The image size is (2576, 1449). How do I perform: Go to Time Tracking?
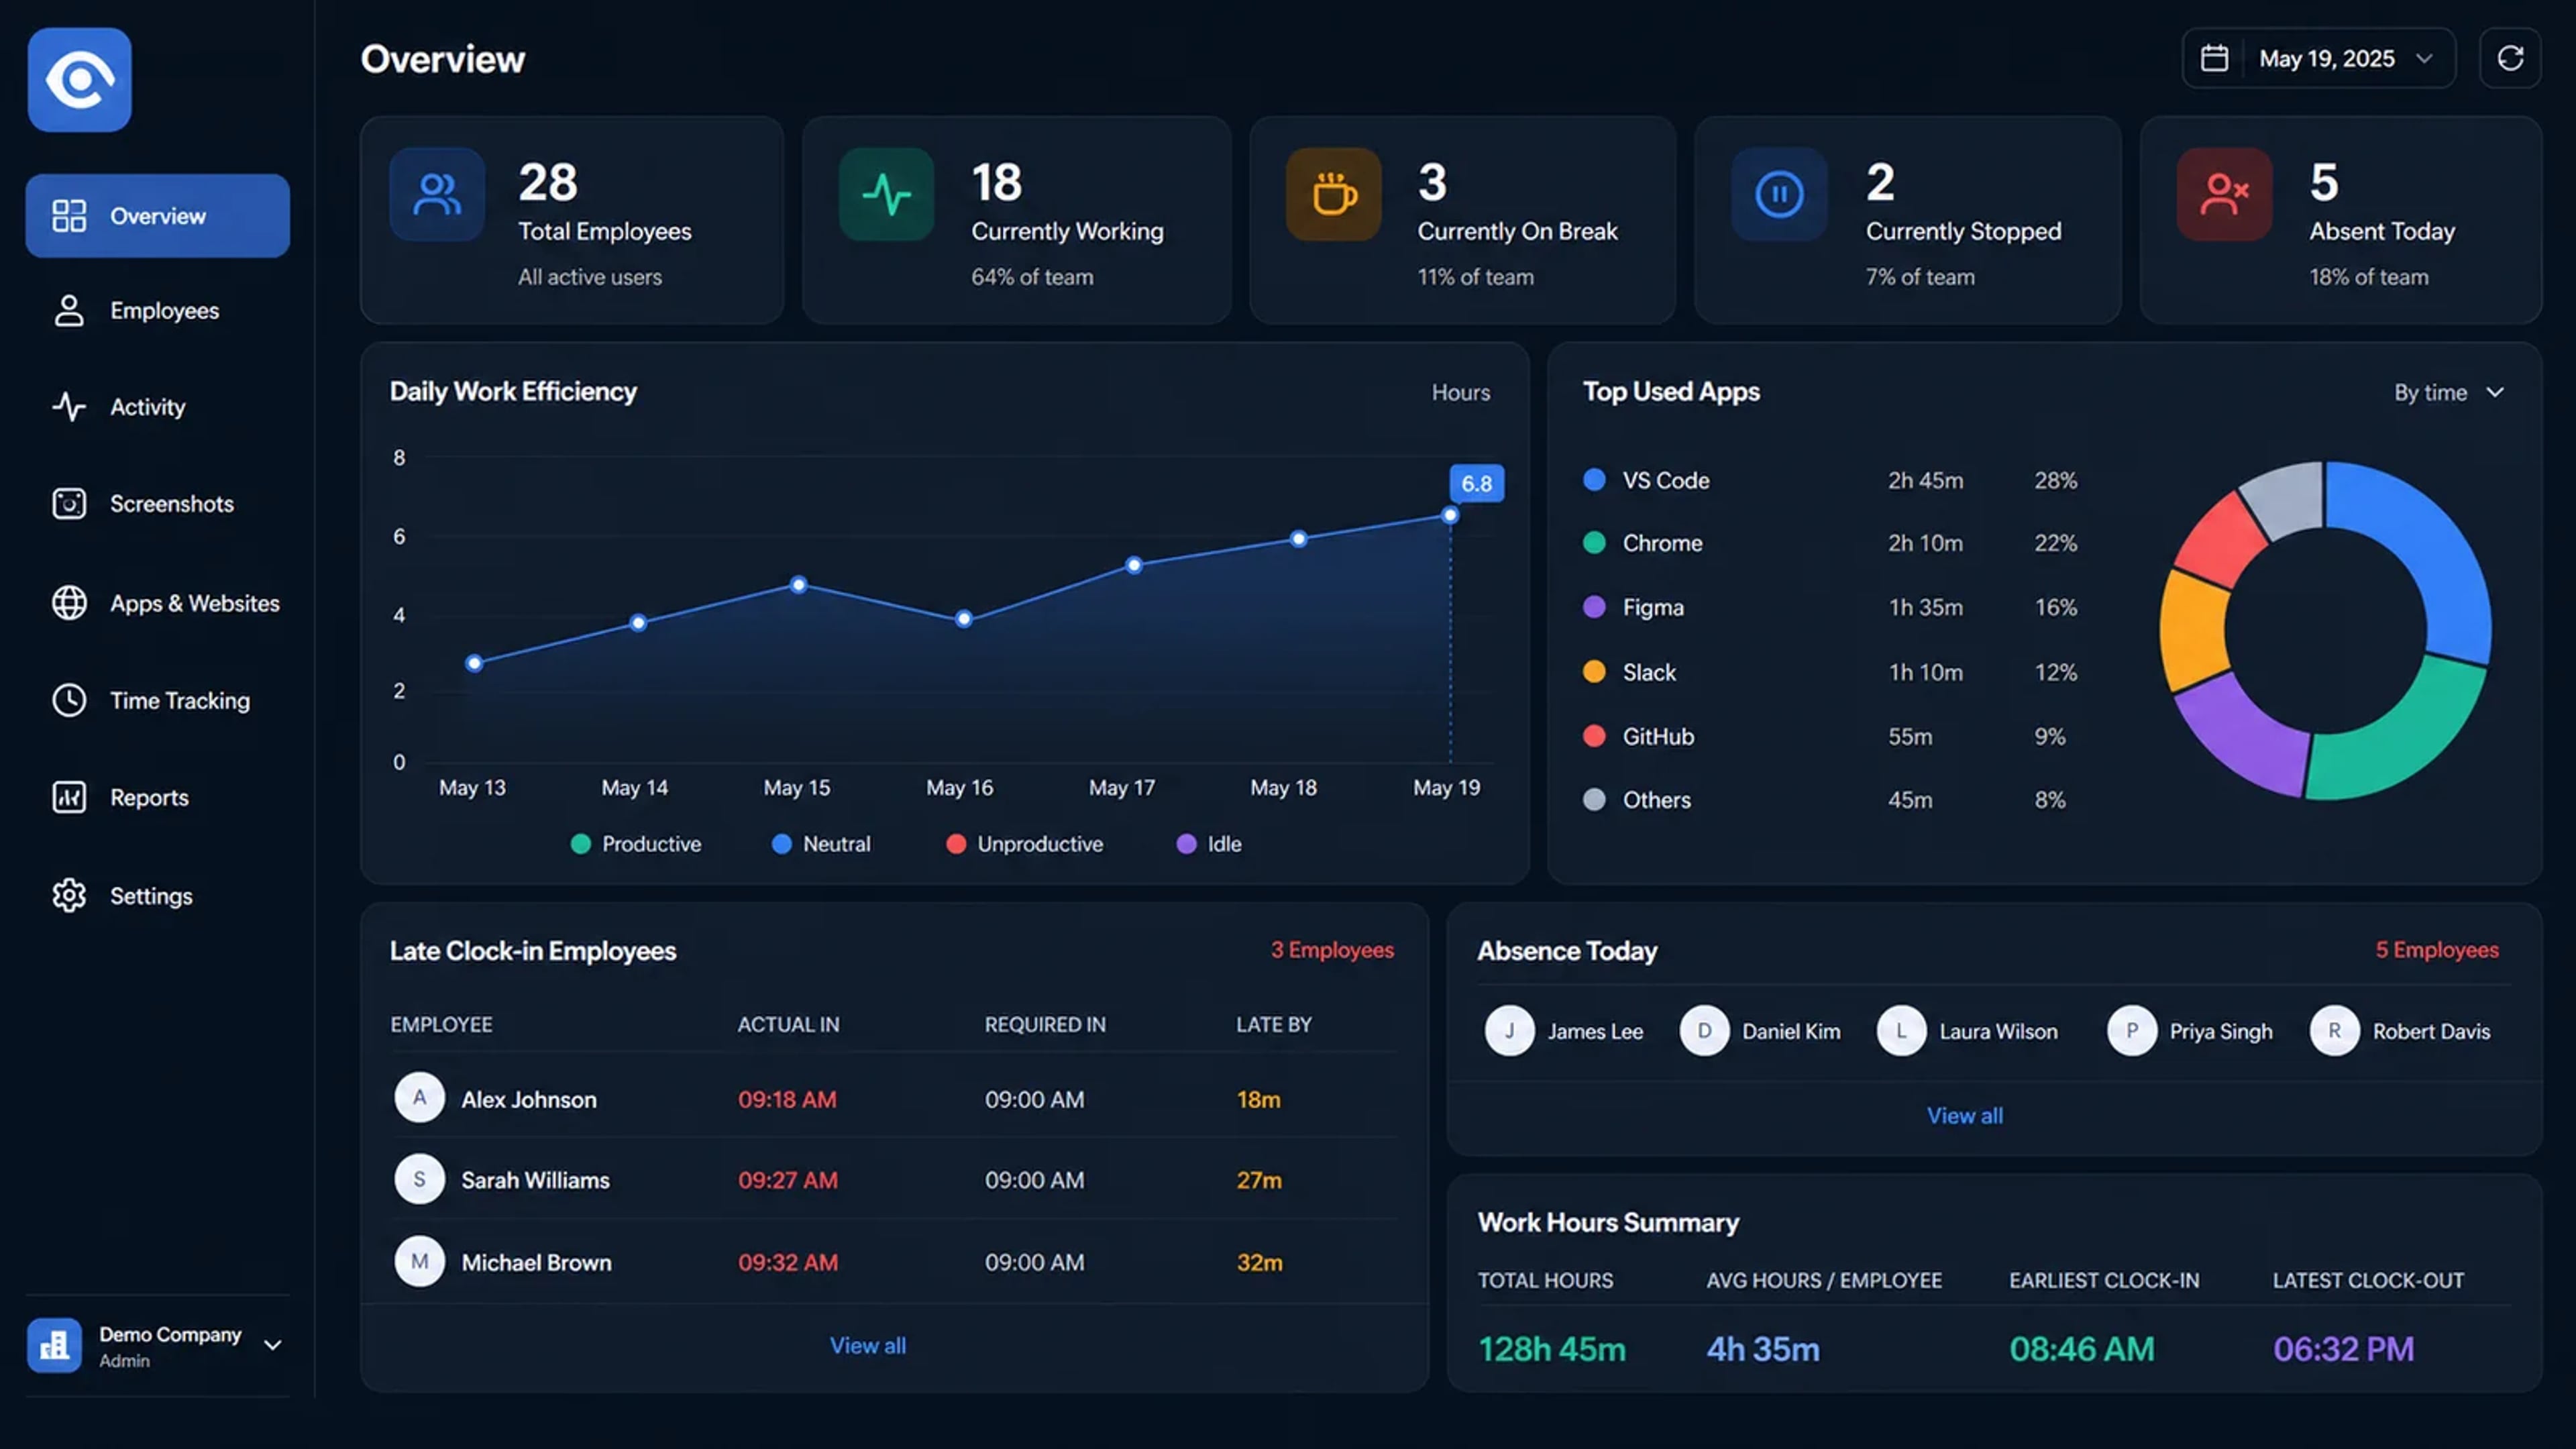click(158, 700)
